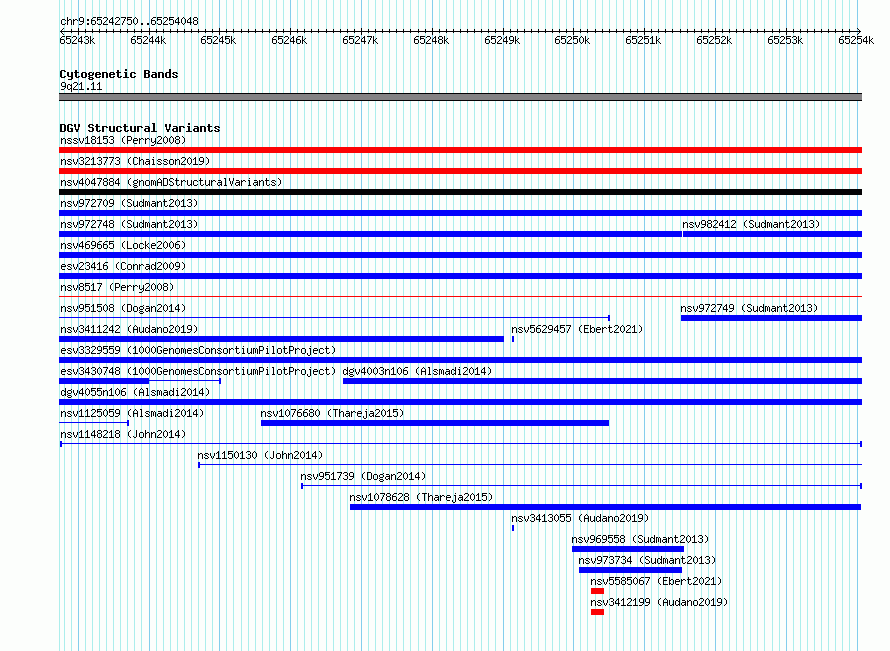The width and height of the screenshot is (890, 651).
Task: Click the blue nsv973734 bar
Action: 630,570
